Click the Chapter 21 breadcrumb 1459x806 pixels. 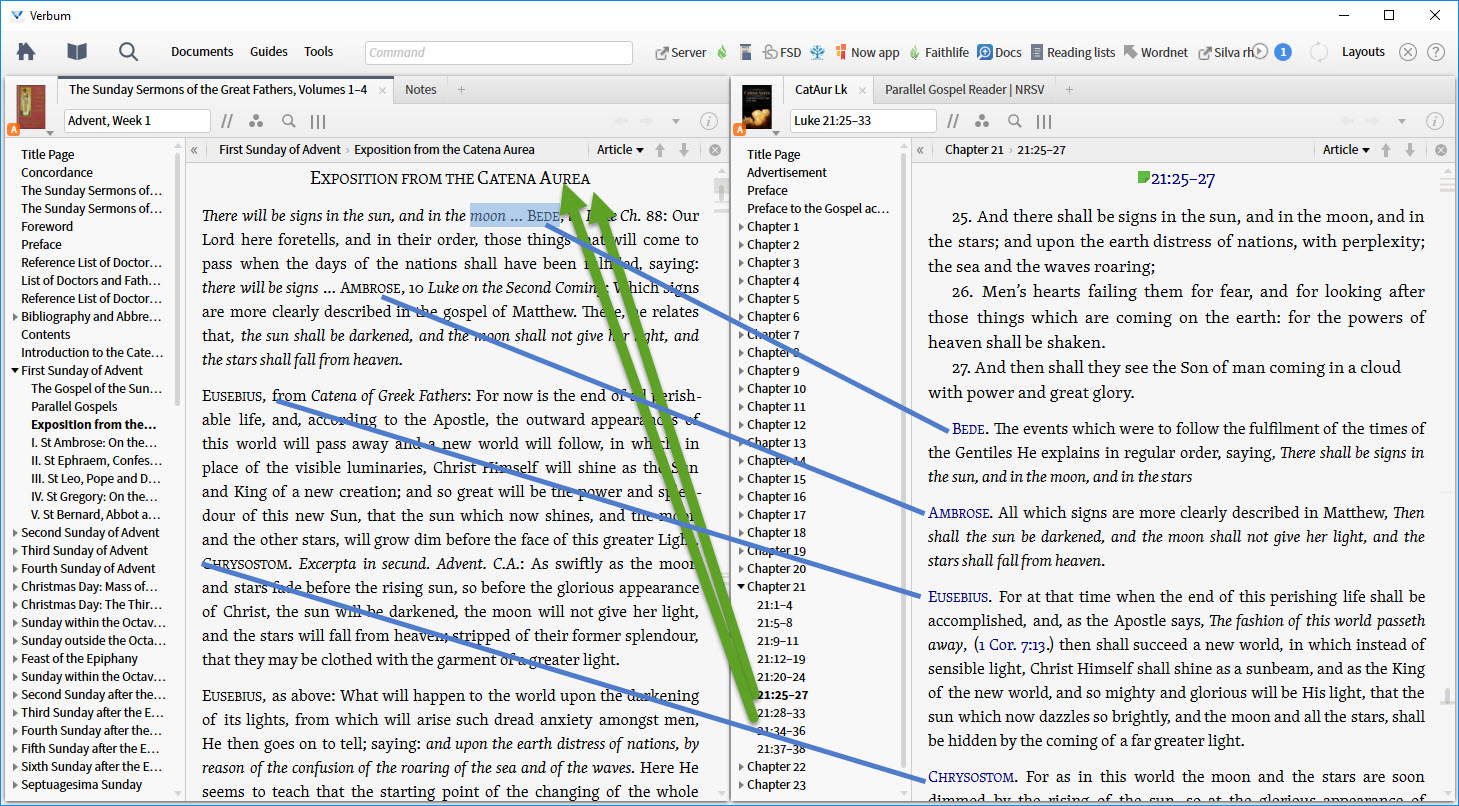[974, 150]
